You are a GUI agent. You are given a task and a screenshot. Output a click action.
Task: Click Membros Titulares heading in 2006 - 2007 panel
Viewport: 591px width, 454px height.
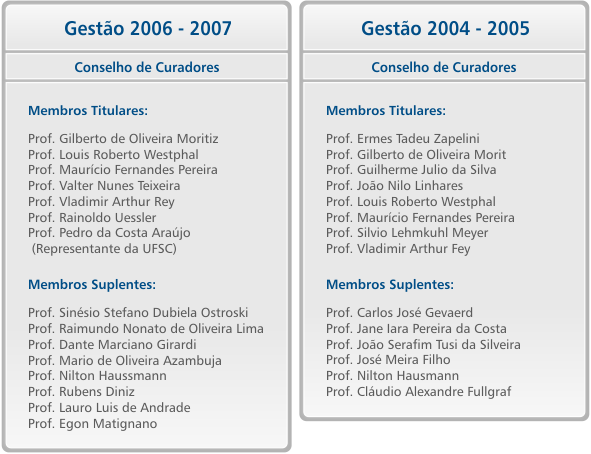88,110
